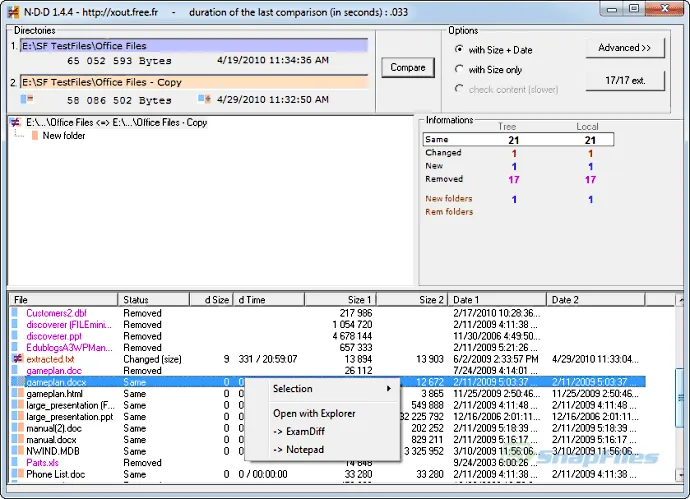Screen dimensions: 690x499
Task: Click the Removed label in Informations
Action: tap(444, 179)
